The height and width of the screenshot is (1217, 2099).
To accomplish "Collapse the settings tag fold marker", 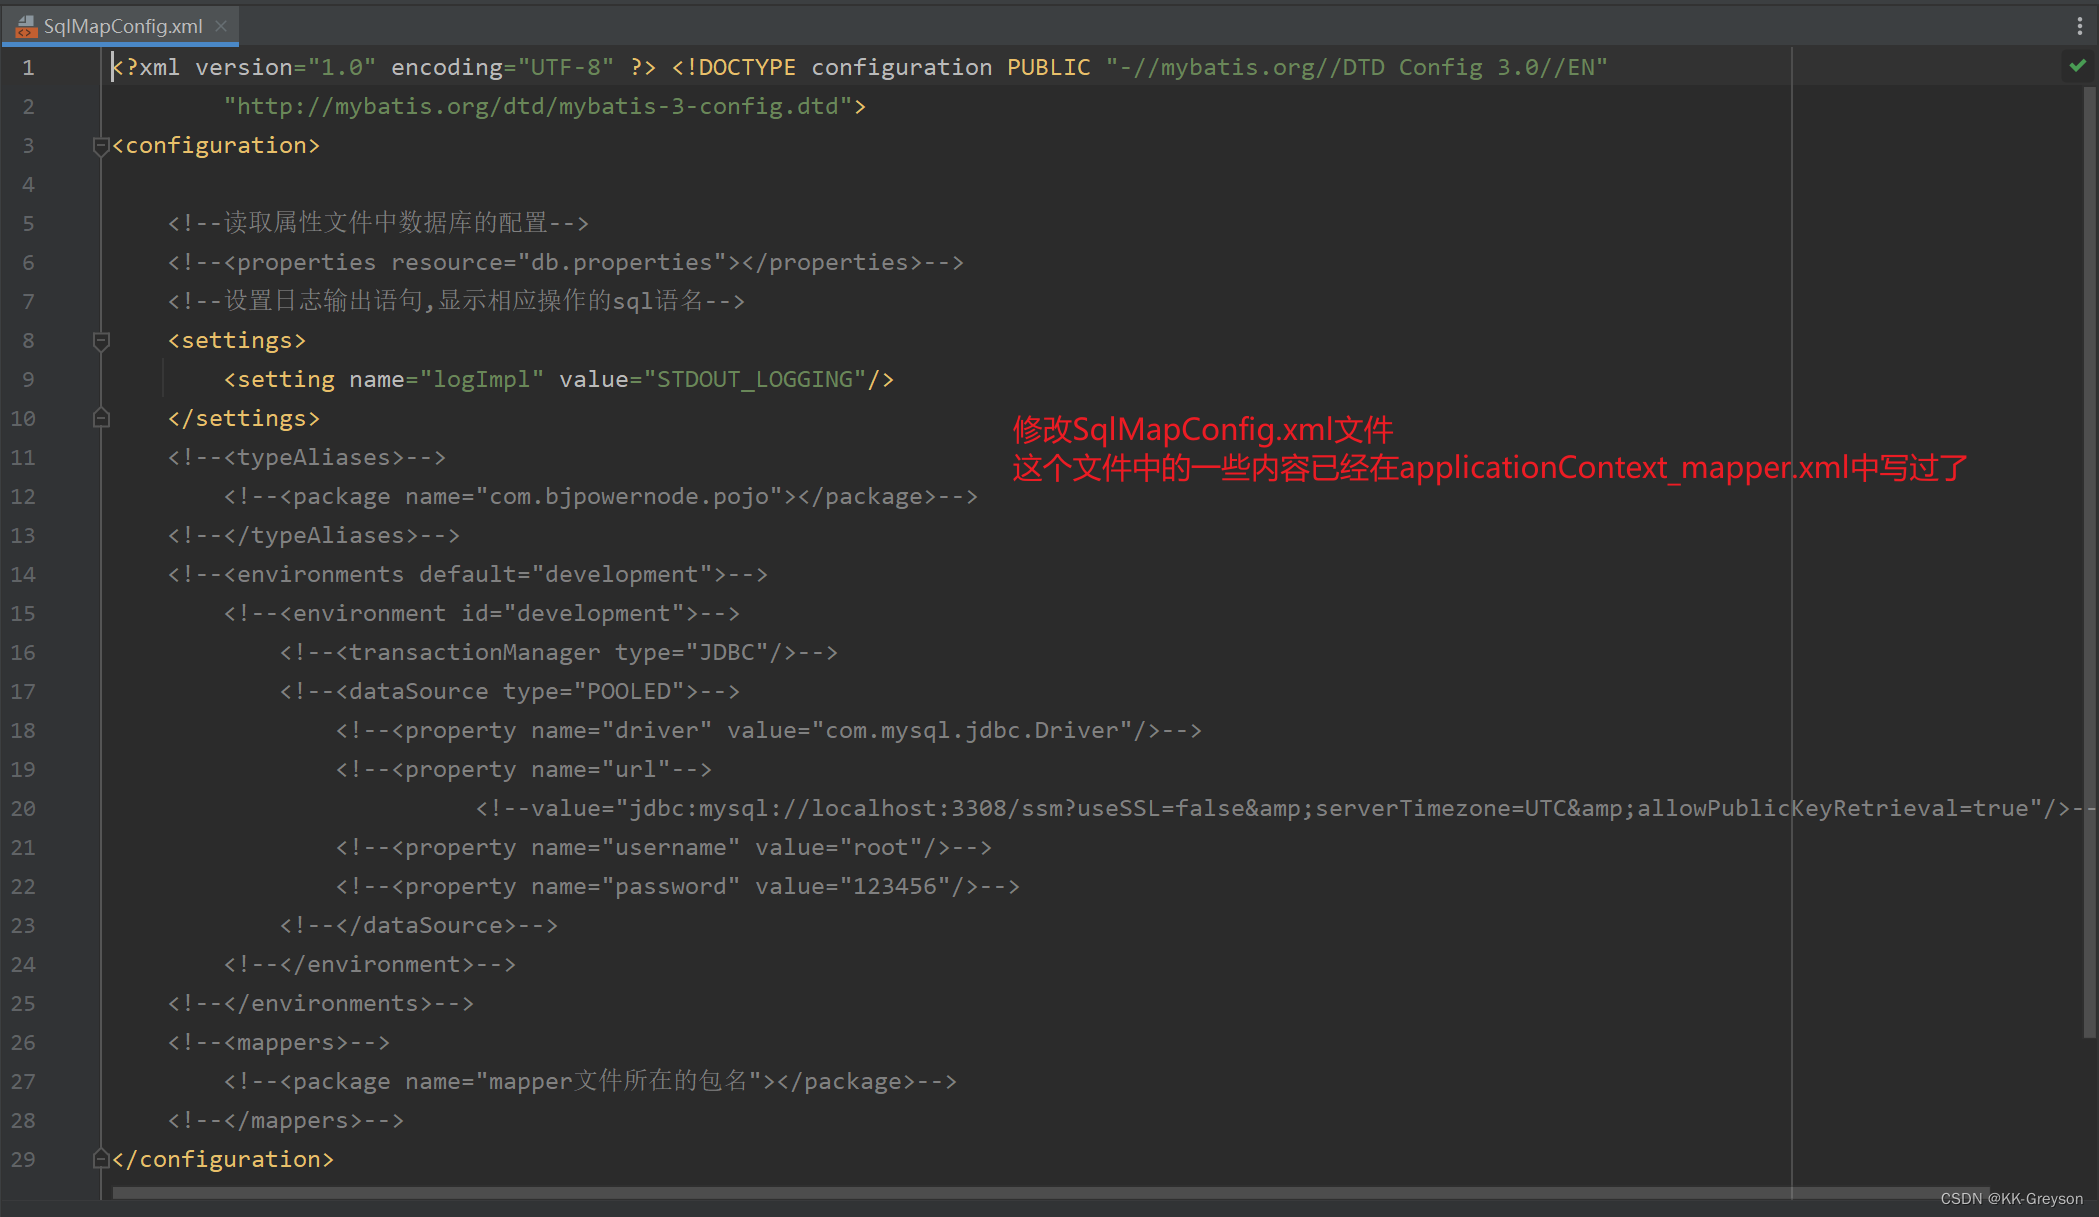I will (101, 341).
